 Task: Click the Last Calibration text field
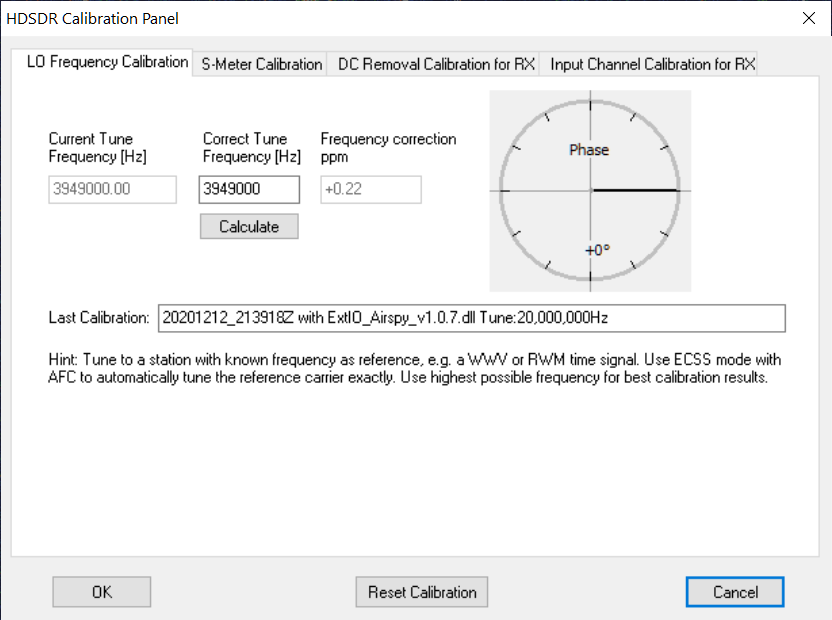(471, 318)
